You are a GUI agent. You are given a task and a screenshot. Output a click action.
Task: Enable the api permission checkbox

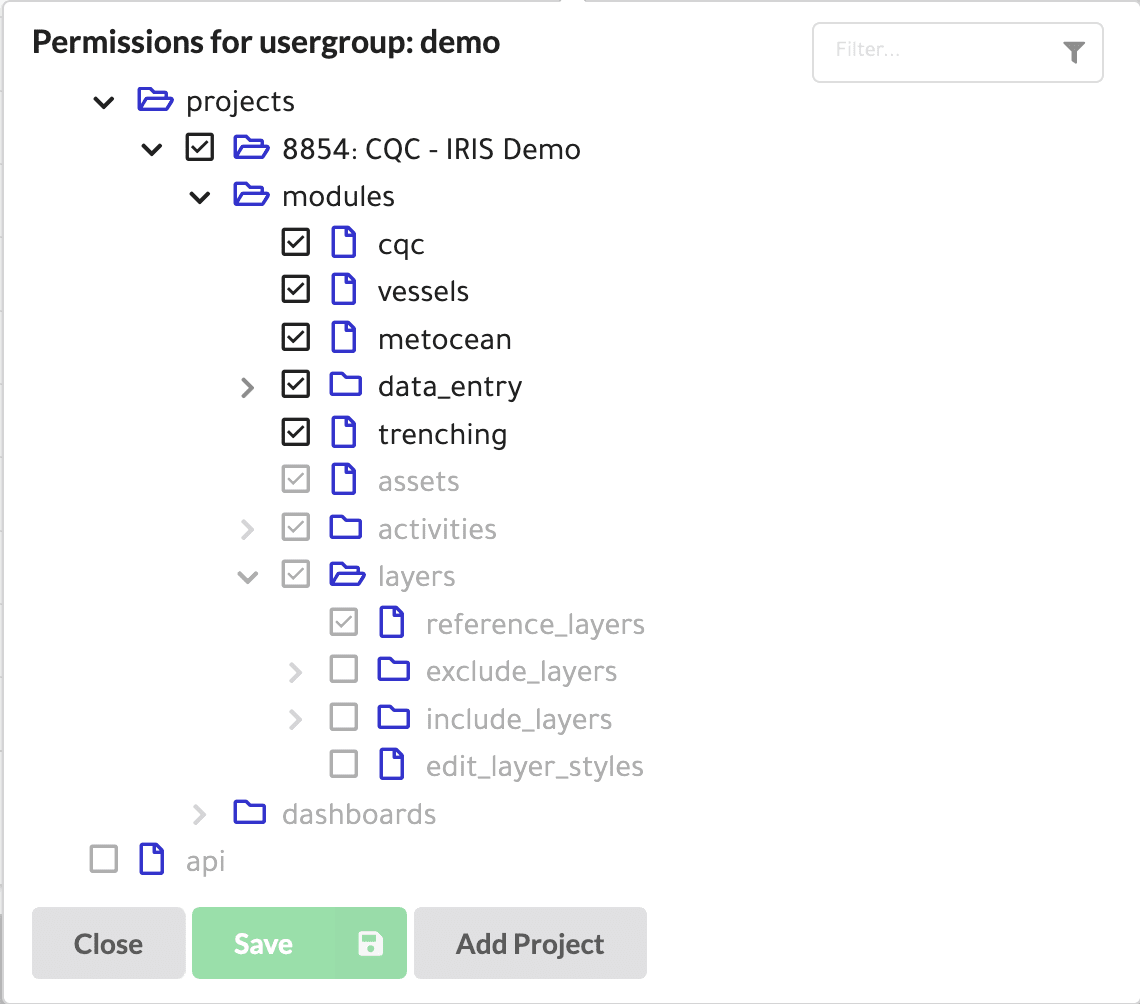(x=104, y=859)
